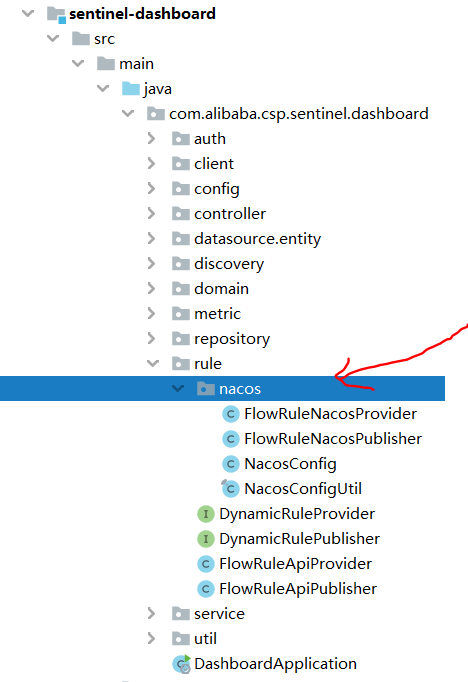
Task: Select the FlowRuleApiPublisher class name
Action: [298, 589]
